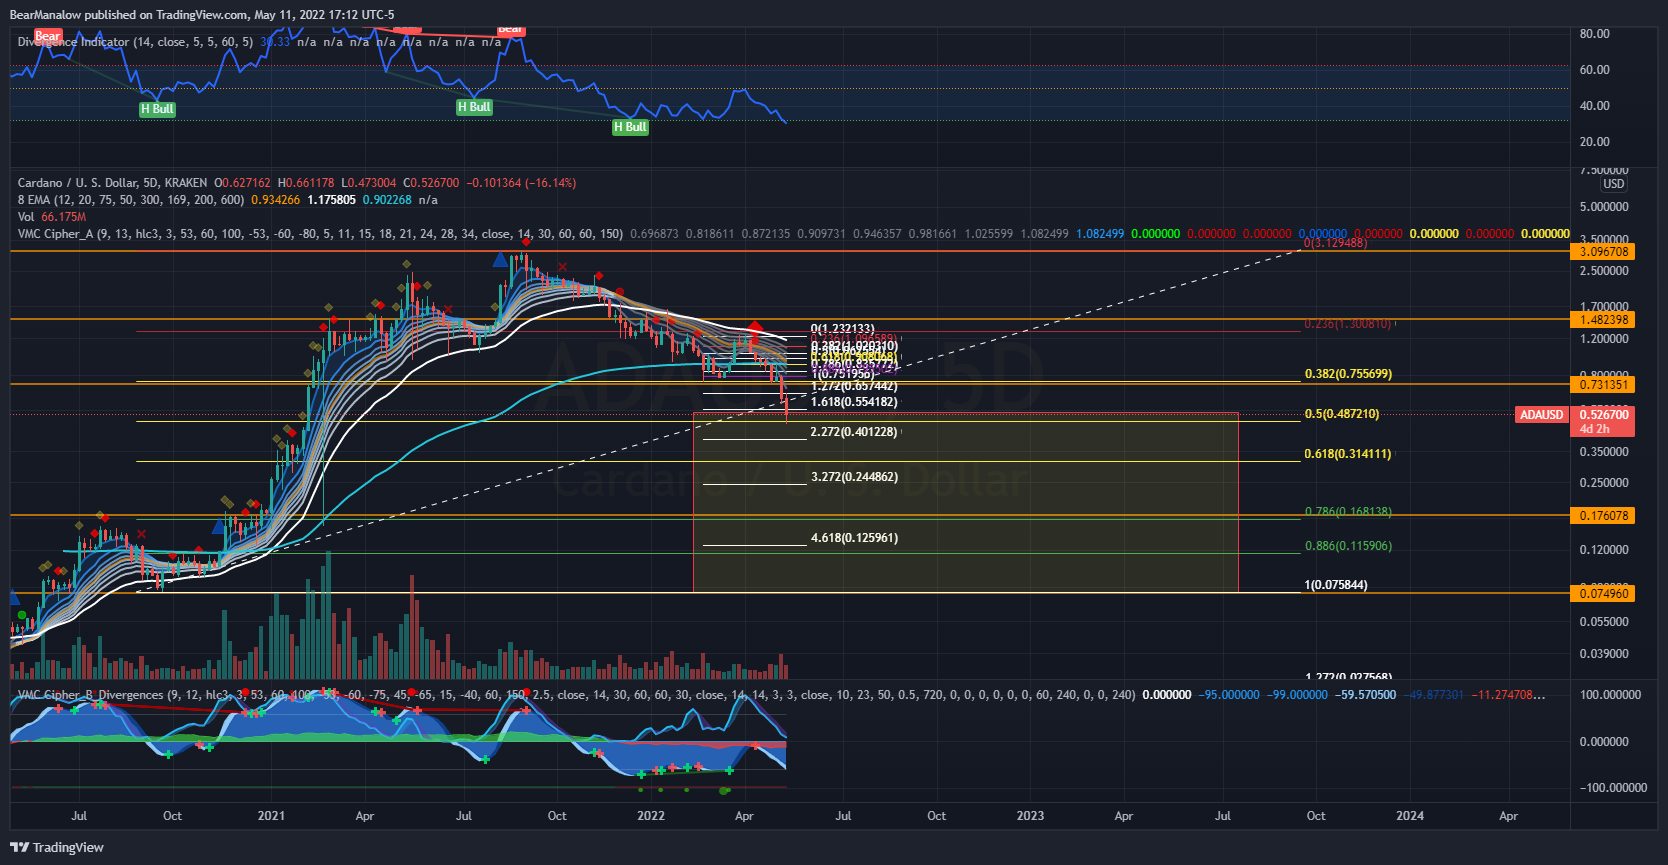Image resolution: width=1668 pixels, height=865 pixels.
Task: Click the 80.00 level on Divergence scale
Action: (1594, 34)
